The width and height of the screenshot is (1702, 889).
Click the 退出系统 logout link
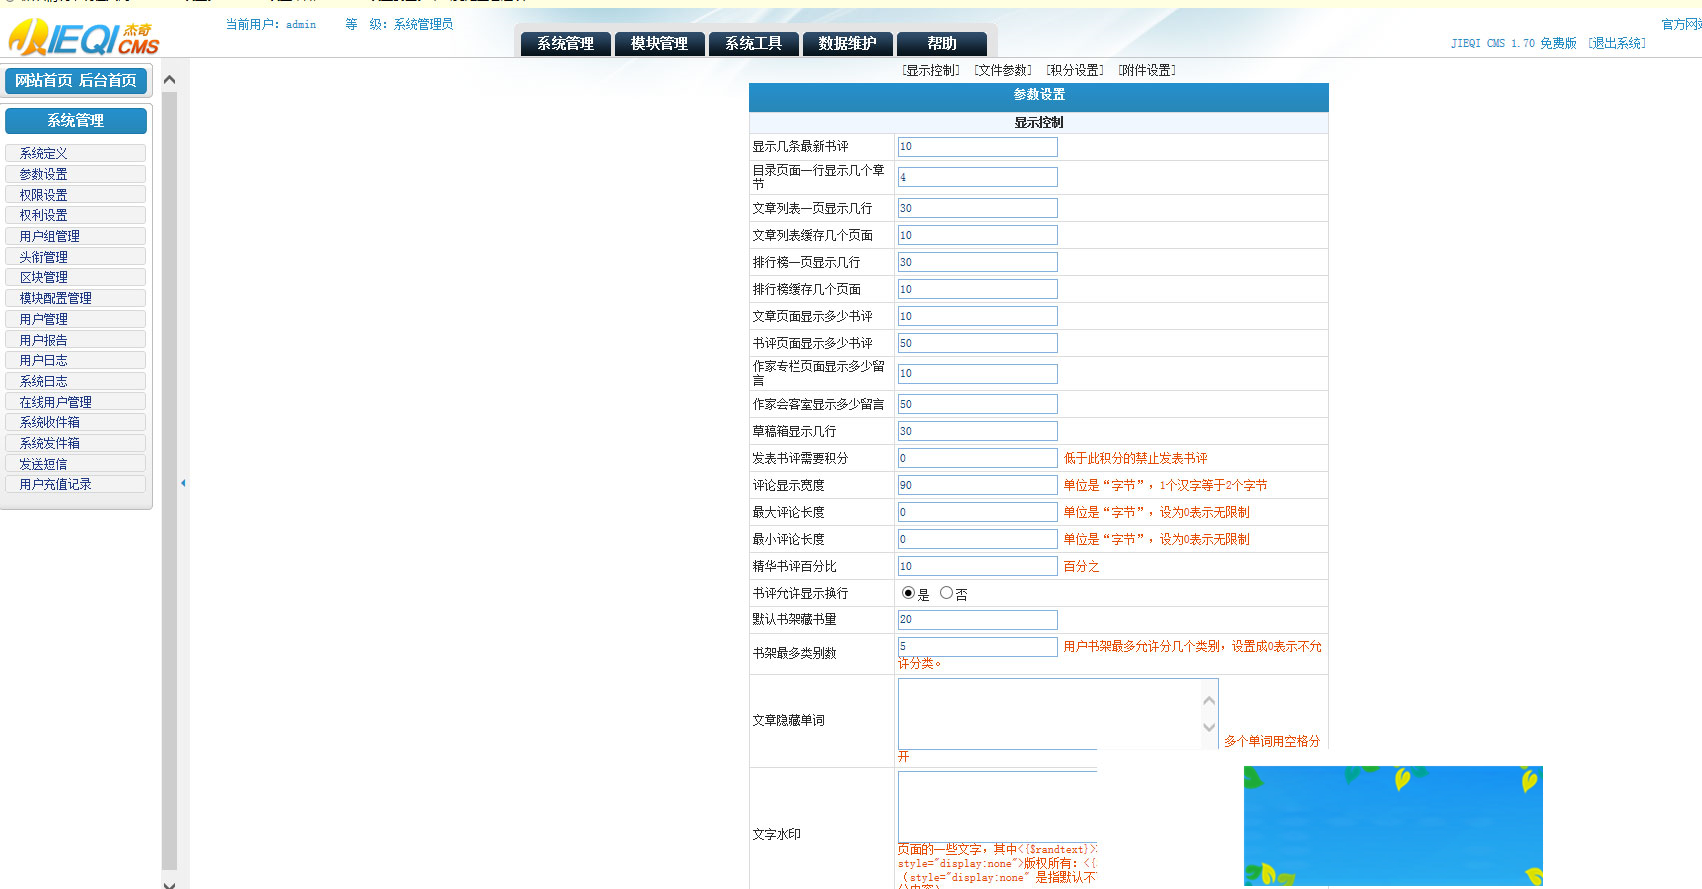tap(1617, 43)
